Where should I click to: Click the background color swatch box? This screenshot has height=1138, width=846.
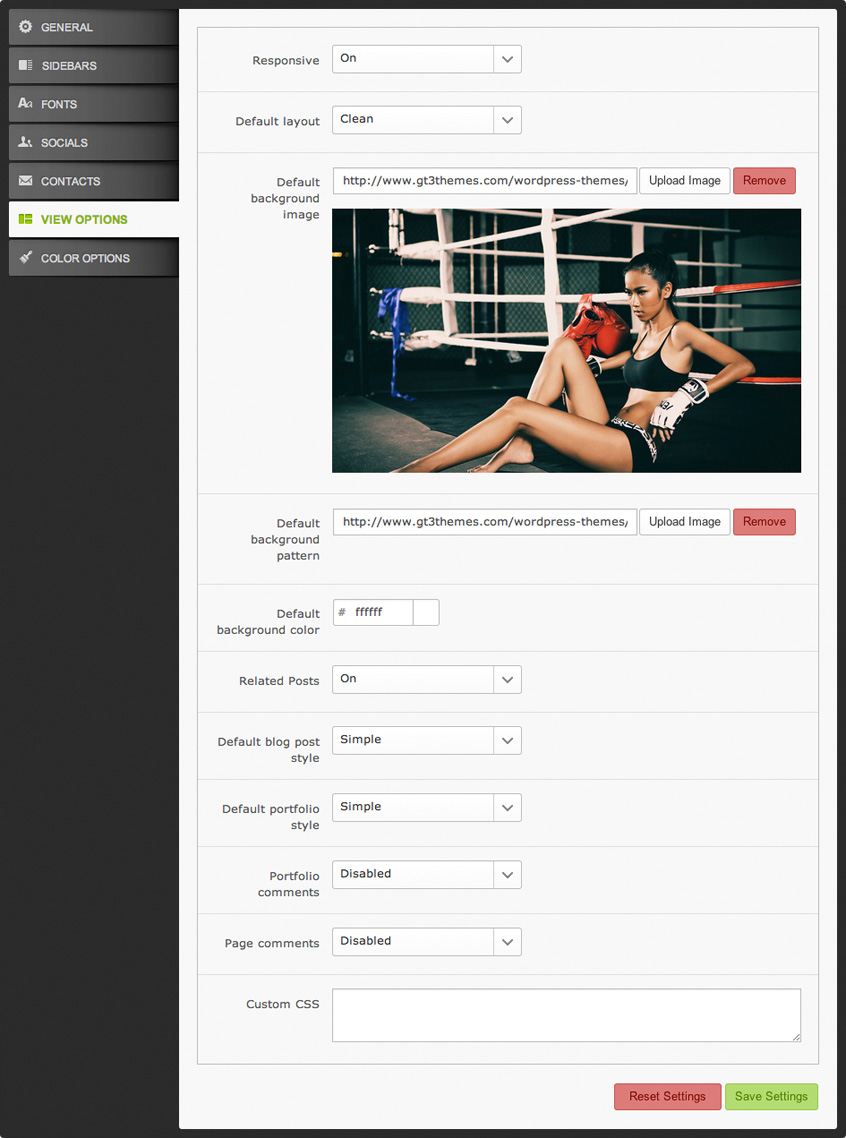pos(426,613)
